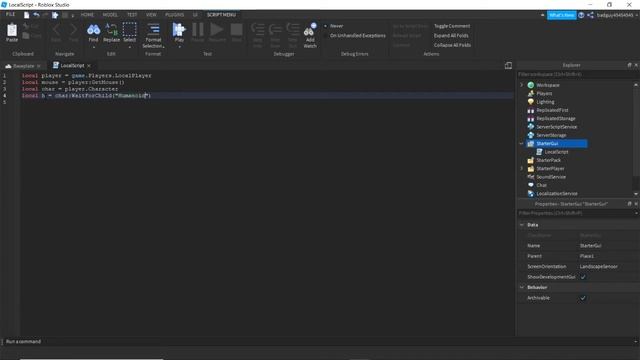Screen dimensions: 640x360
Task: Switch to the TEST ribbon tab
Action: (x=132, y=15)
